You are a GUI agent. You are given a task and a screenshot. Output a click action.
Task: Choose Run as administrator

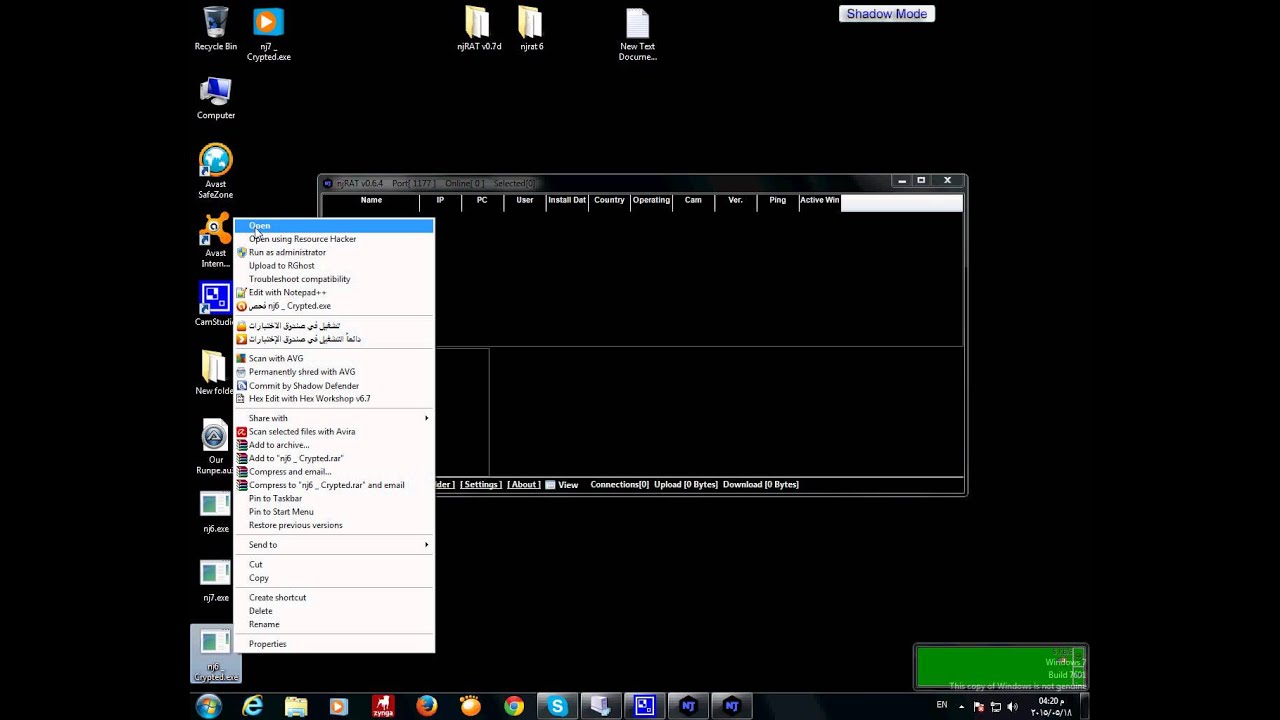pyautogui.click(x=334, y=252)
